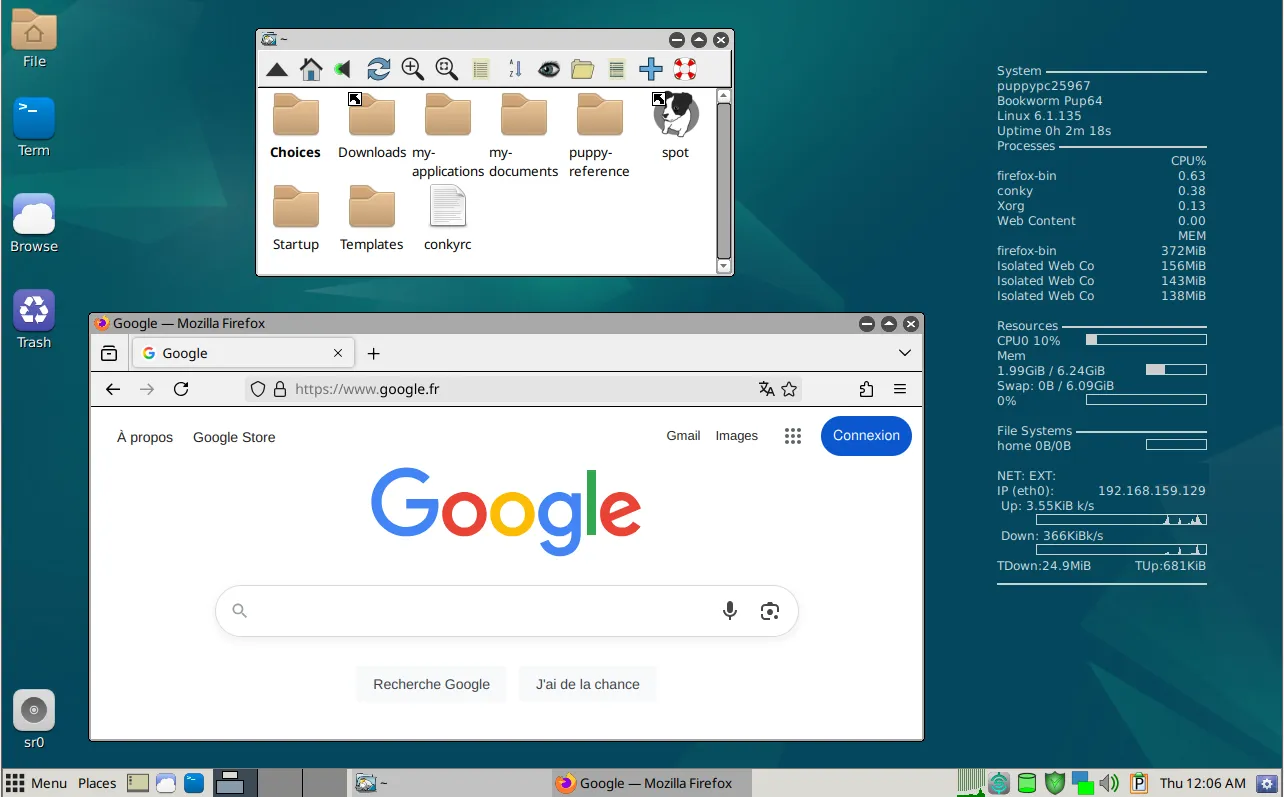Click the scrollbar down arrow in file manager

pyautogui.click(x=724, y=267)
